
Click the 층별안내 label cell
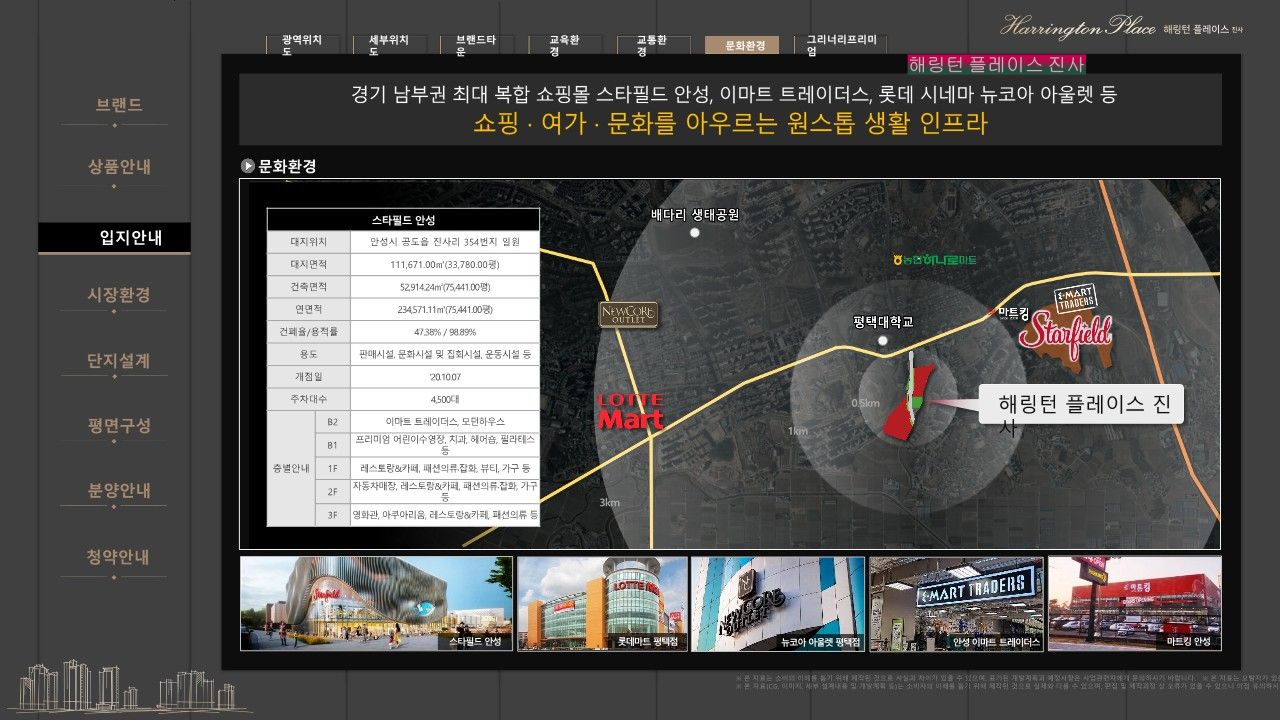coord(291,468)
